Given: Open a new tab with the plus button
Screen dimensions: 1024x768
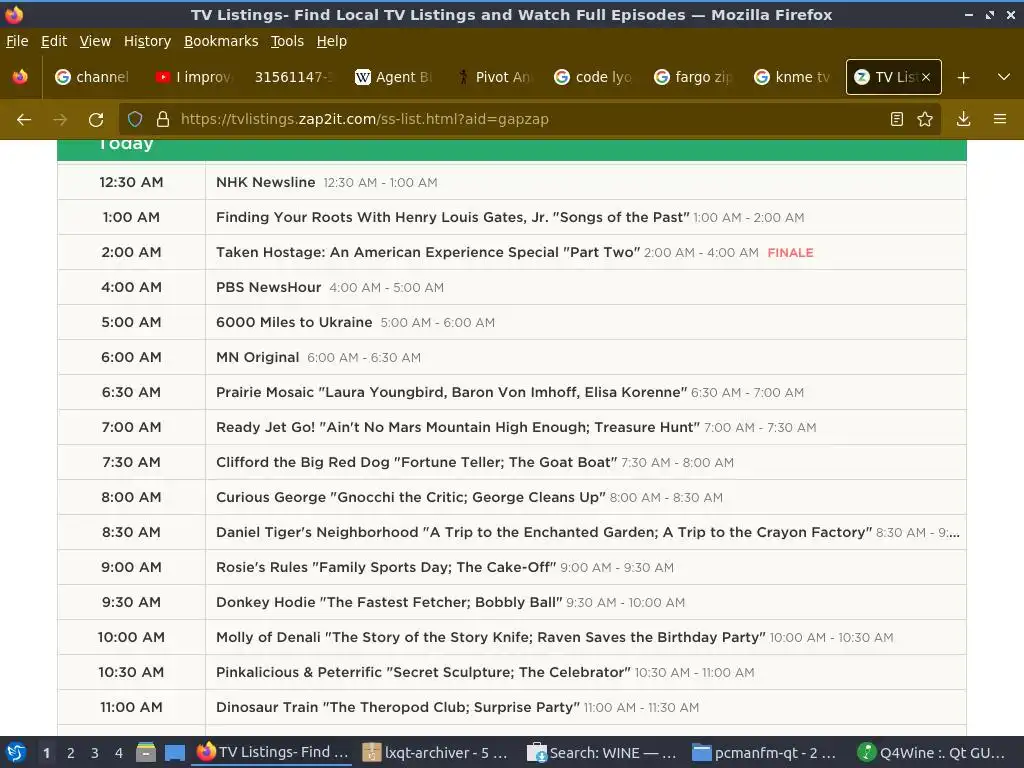Looking at the screenshot, I should [963, 78].
